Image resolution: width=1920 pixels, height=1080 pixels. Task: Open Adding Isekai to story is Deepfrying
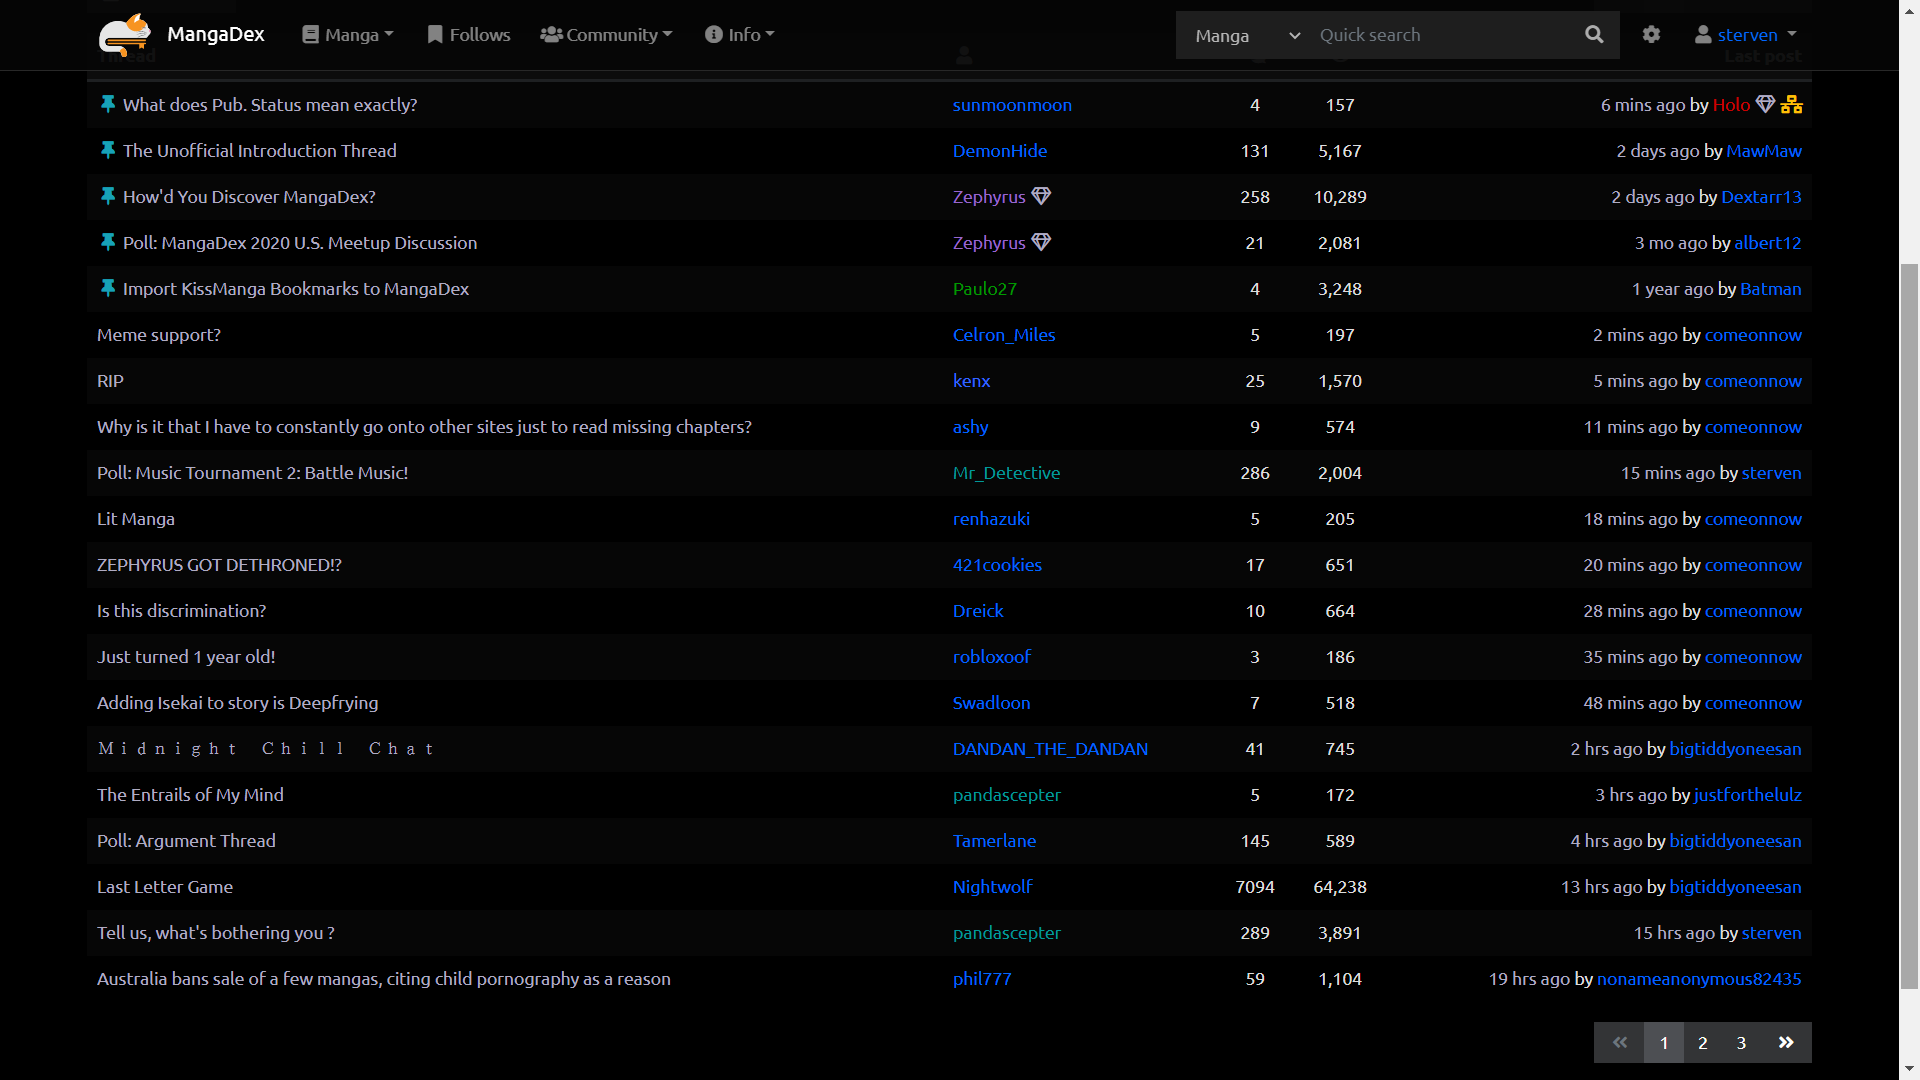point(237,702)
